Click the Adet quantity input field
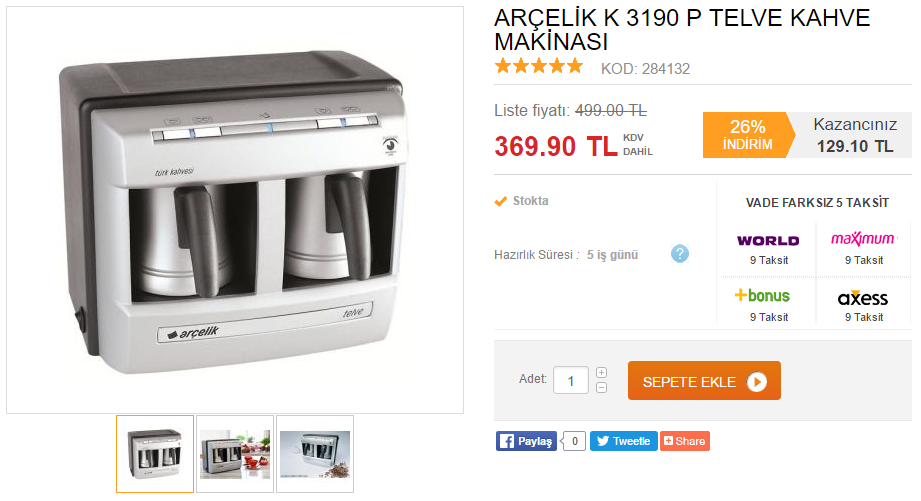Screen dimensions: 921x501 click(570, 381)
